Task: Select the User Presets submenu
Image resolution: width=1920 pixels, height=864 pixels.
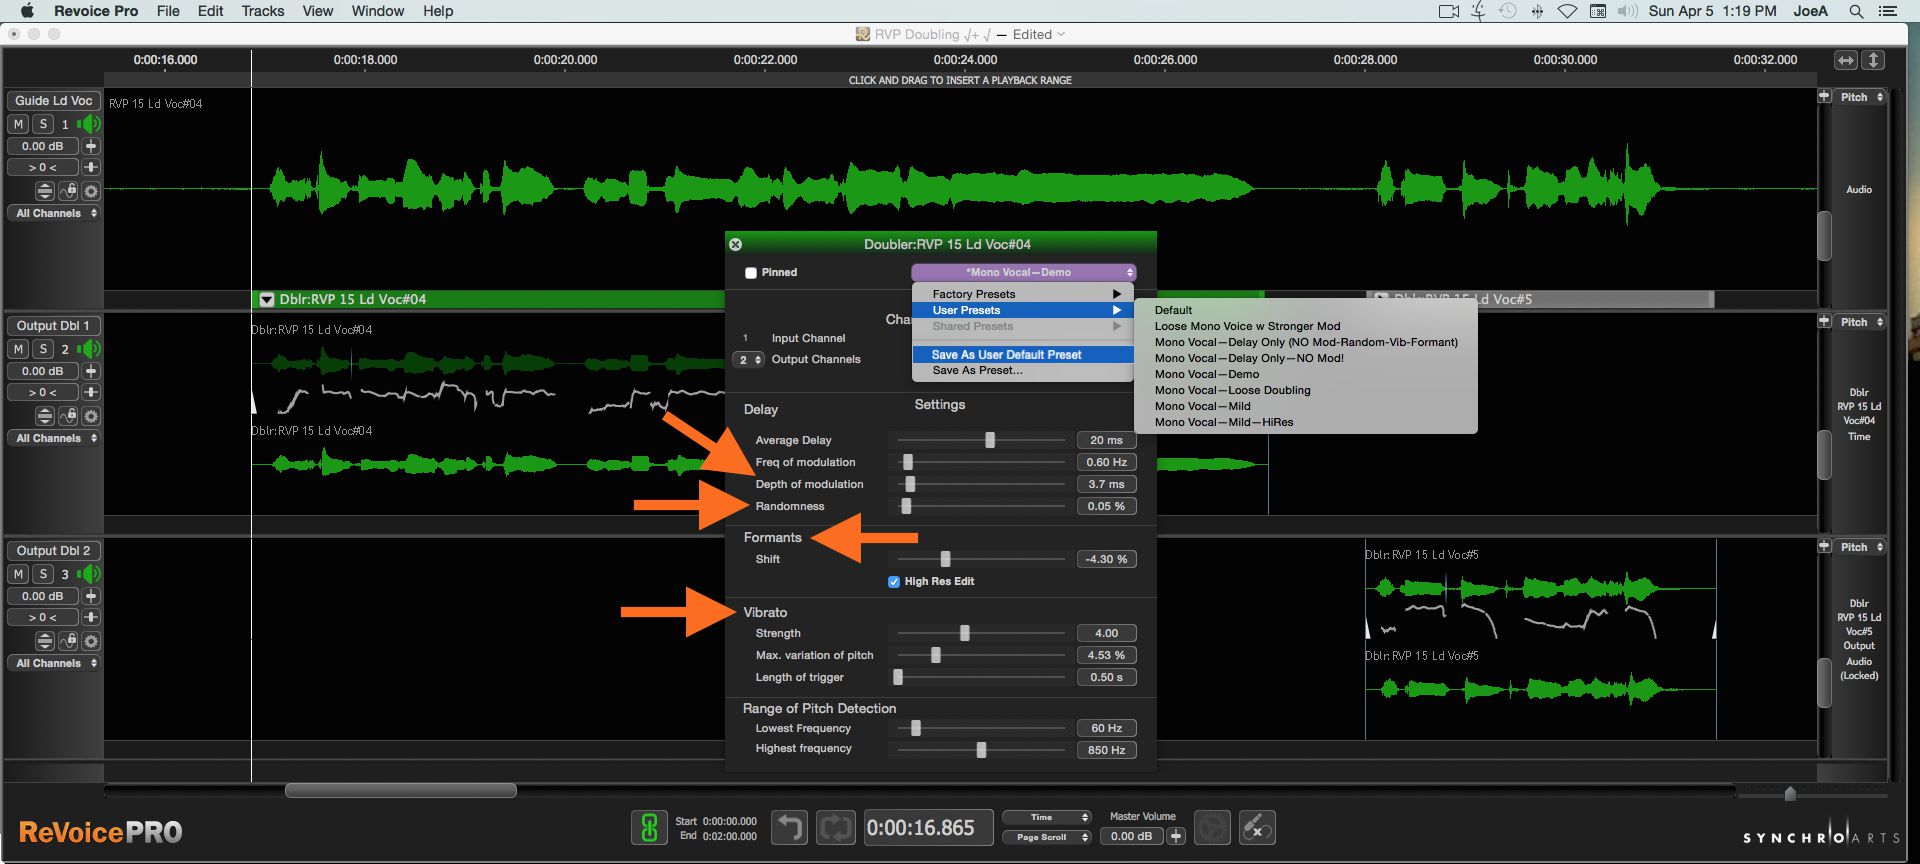Action: (x=1023, y=310)
